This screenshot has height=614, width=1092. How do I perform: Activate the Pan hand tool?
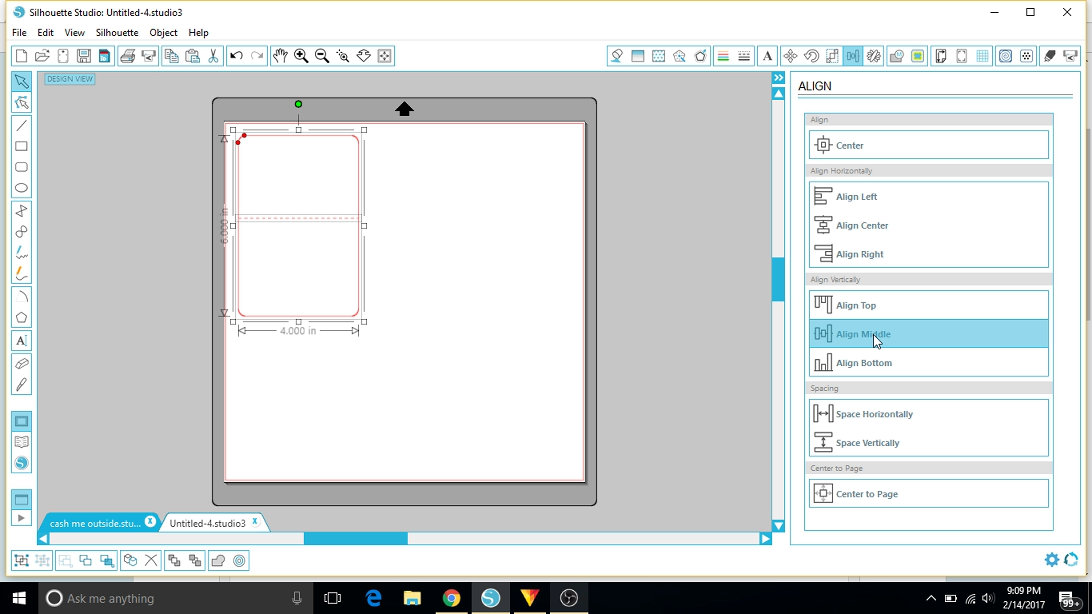tap(280, 56)
